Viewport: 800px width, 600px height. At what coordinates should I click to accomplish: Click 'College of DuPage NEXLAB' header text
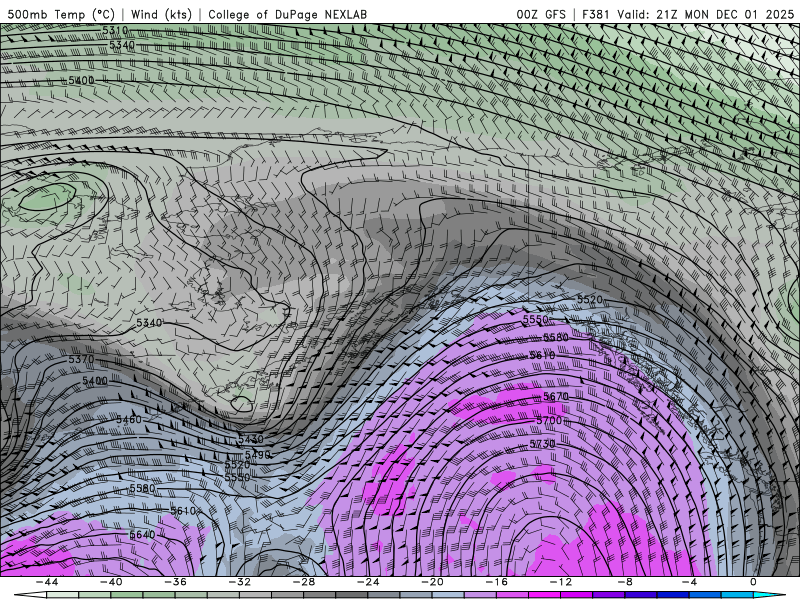[287, 14]
